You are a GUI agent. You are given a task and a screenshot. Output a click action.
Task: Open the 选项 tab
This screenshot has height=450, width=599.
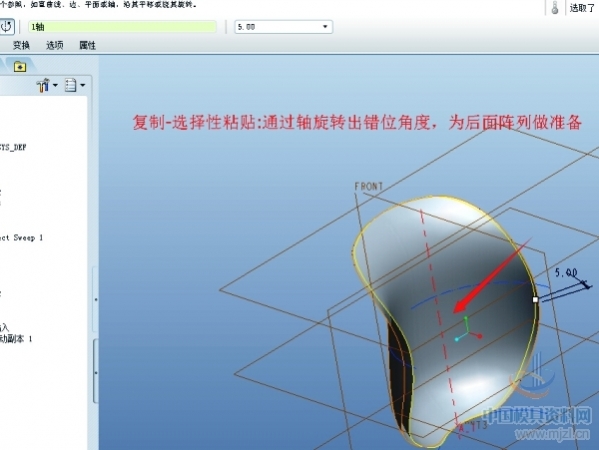point(55,45)
